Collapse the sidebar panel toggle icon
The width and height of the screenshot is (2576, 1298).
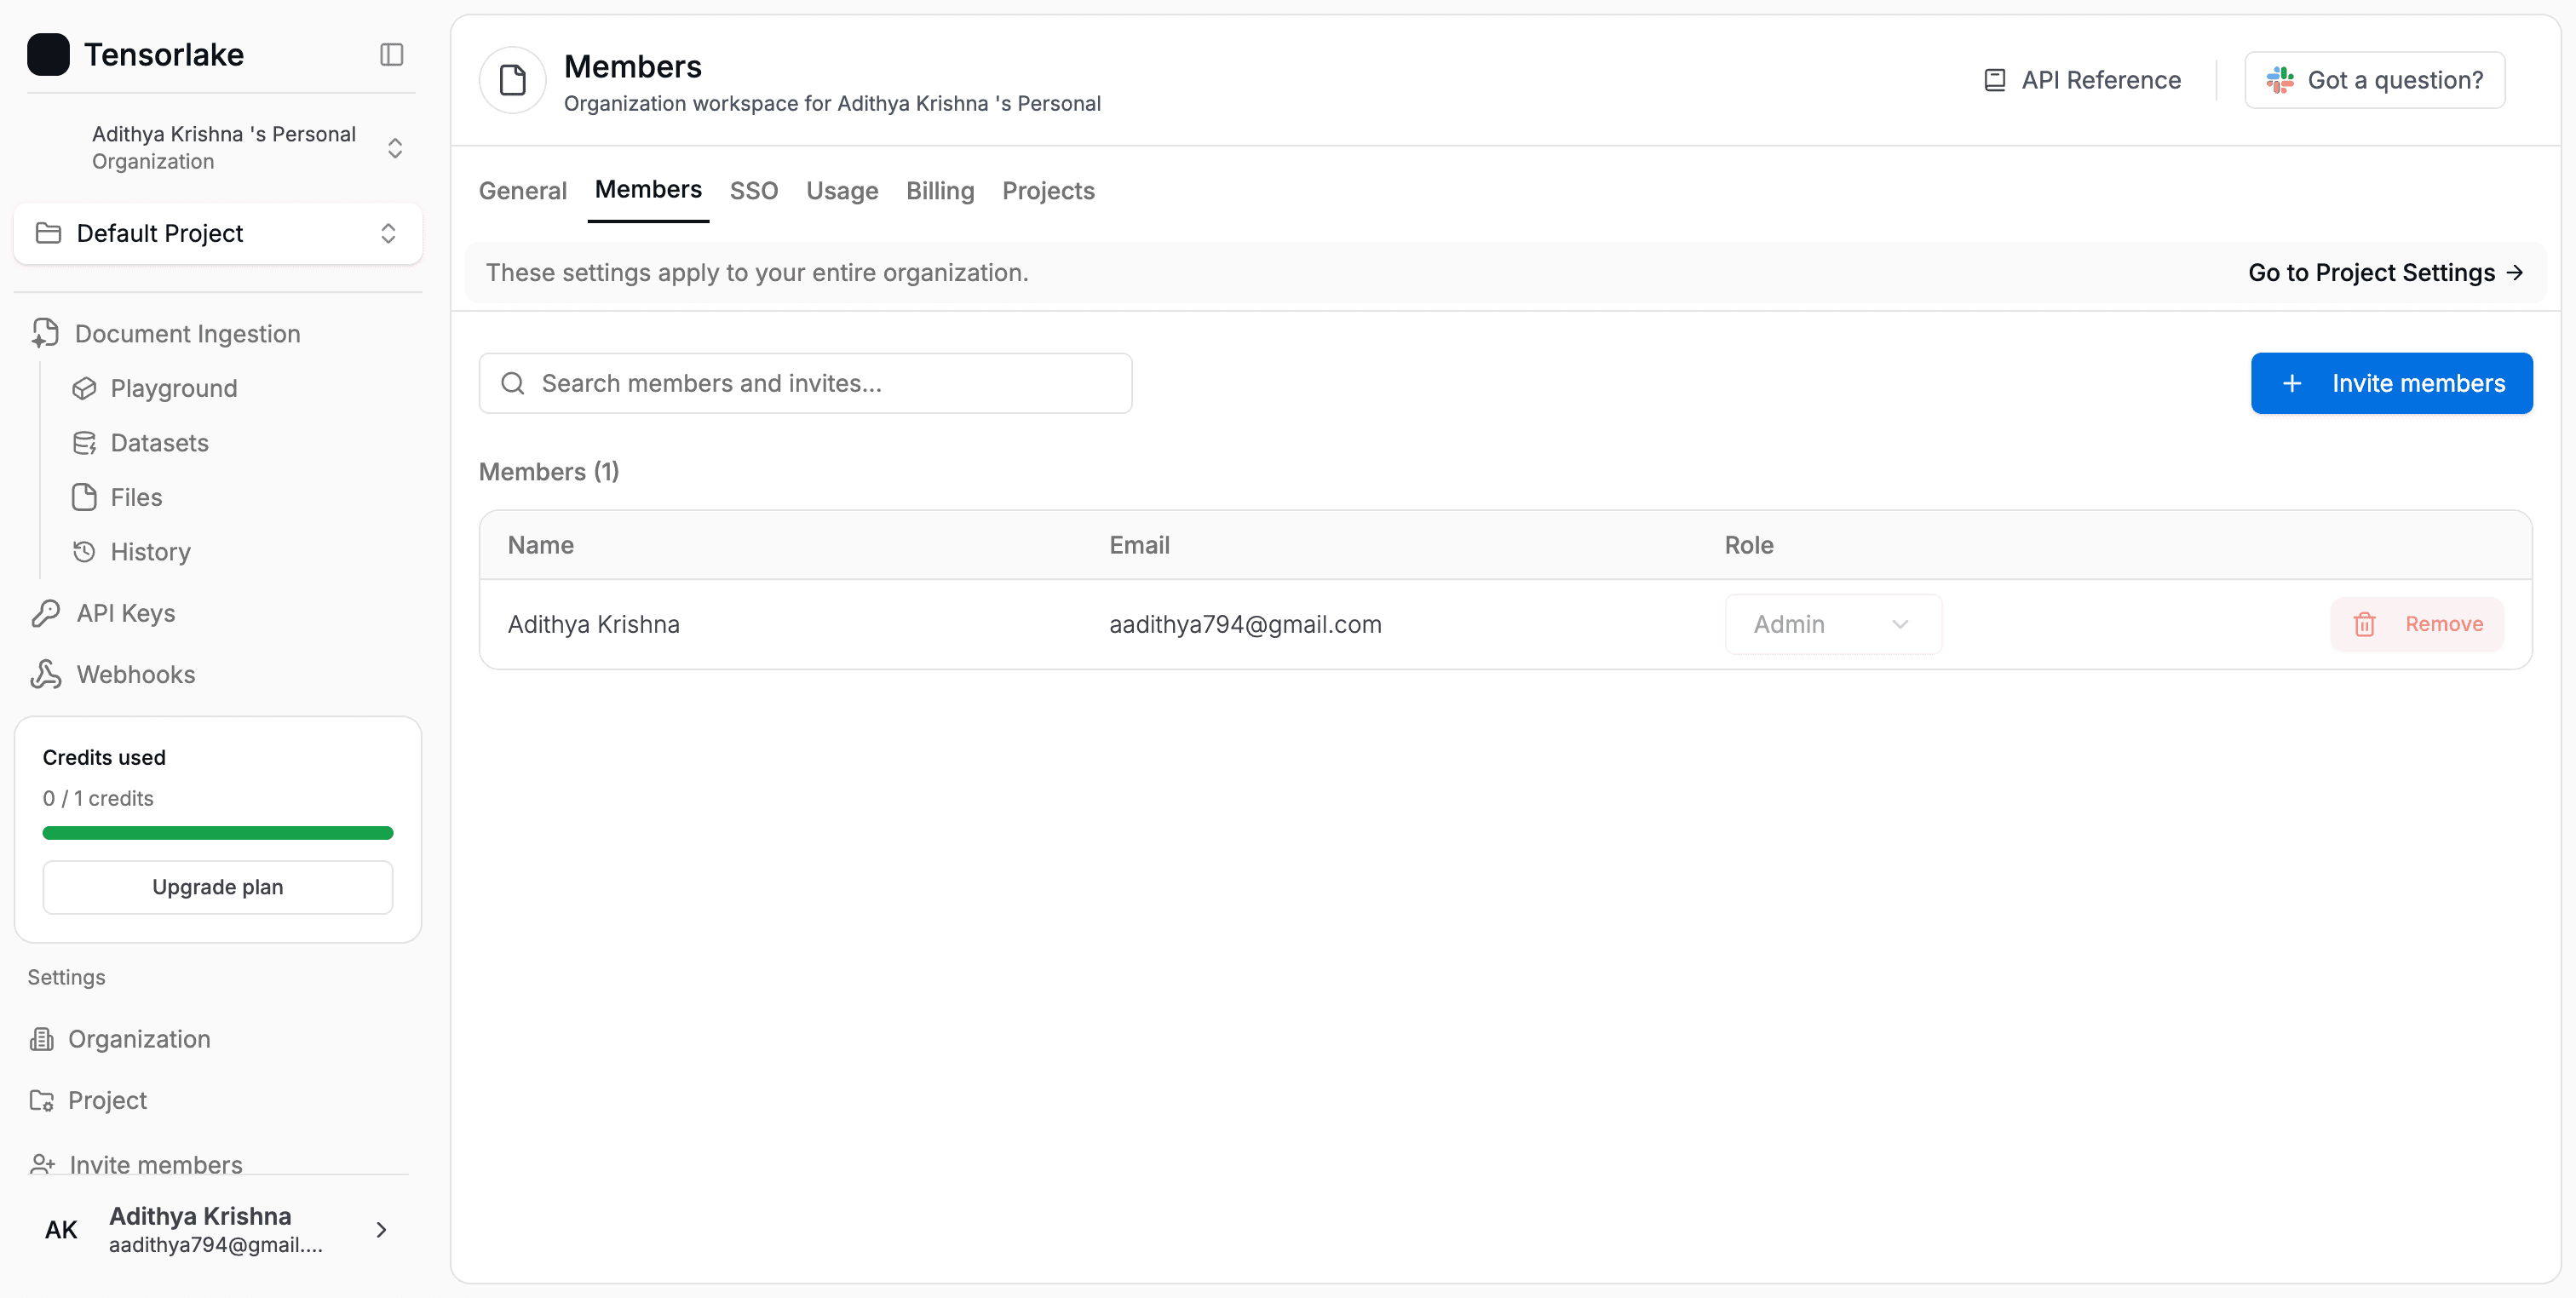click(x=391, y=54)
